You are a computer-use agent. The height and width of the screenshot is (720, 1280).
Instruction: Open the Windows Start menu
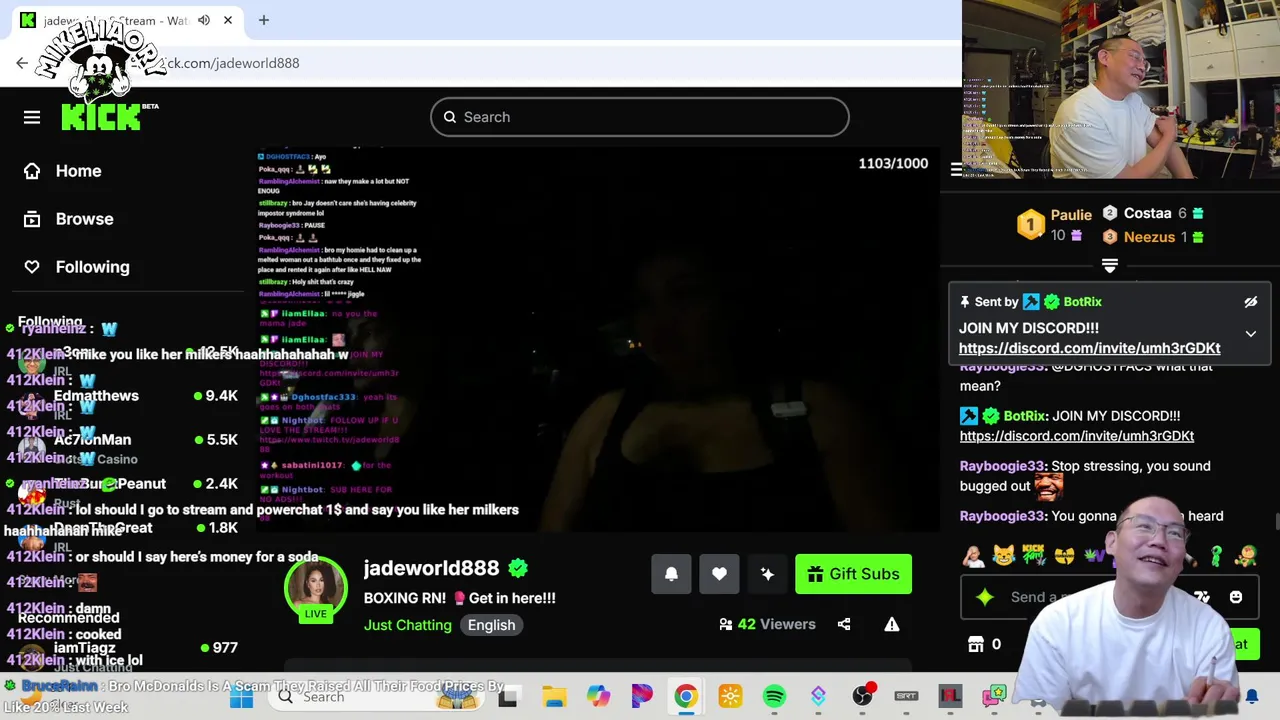click(241, 697)
